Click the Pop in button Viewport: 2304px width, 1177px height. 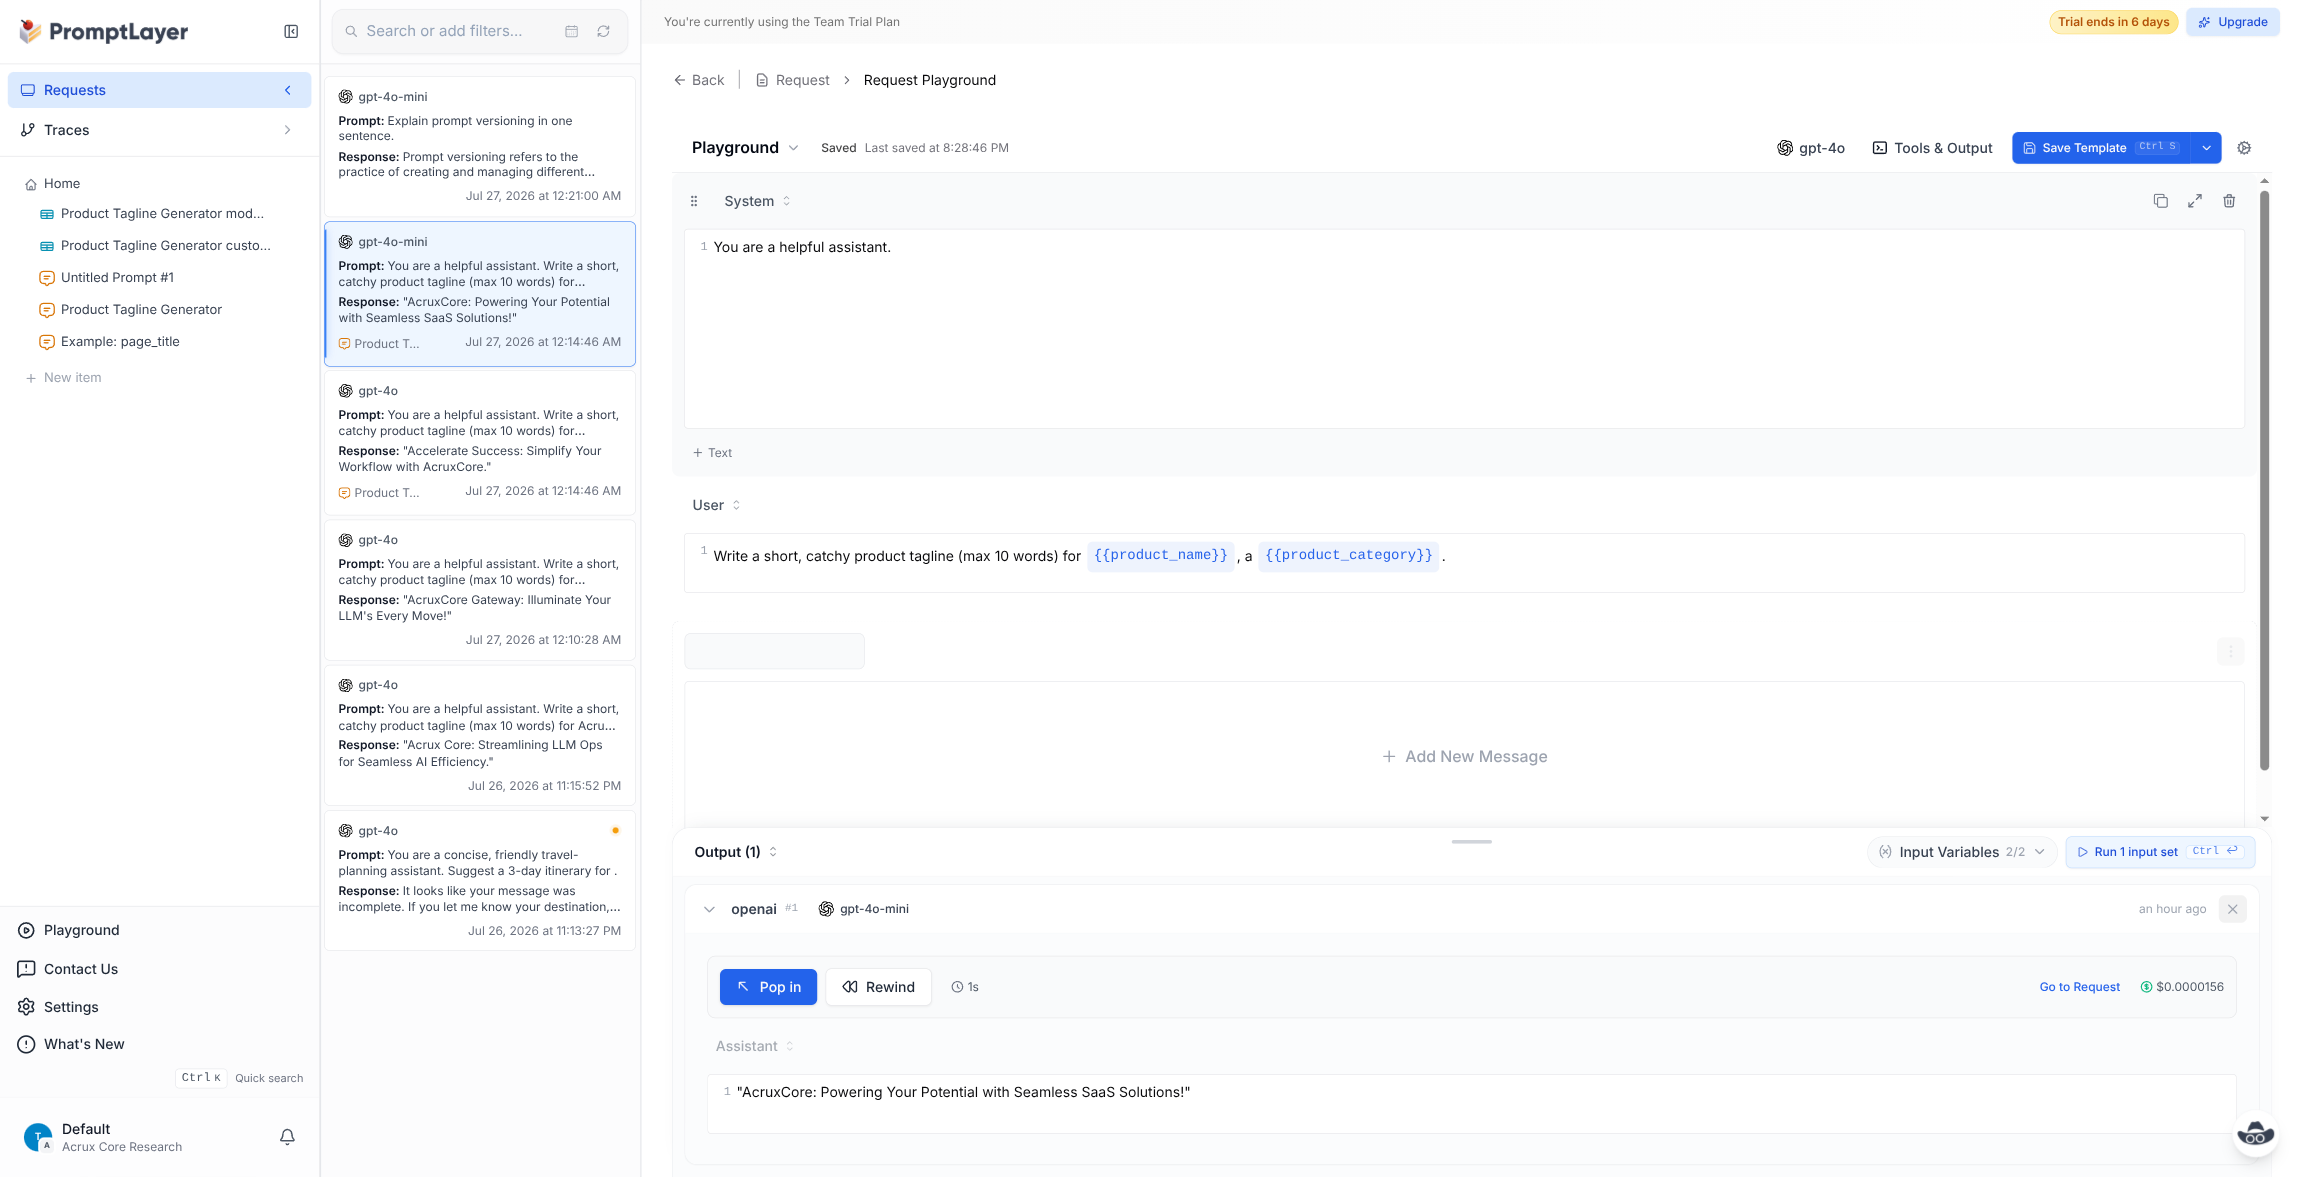tap(768, 987)
